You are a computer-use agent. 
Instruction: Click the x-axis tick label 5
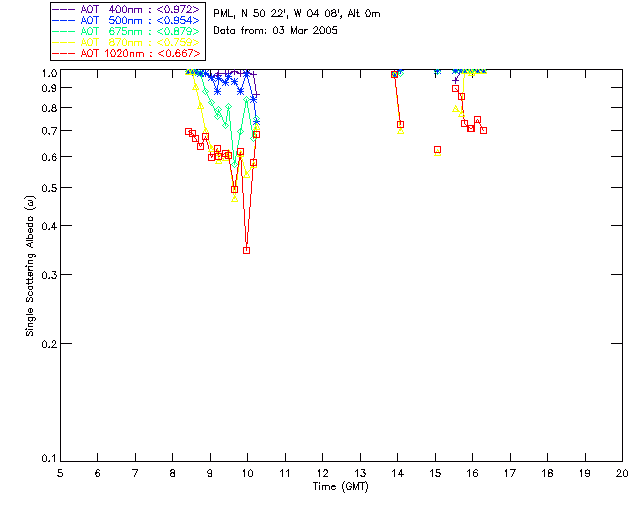(60, 473)
